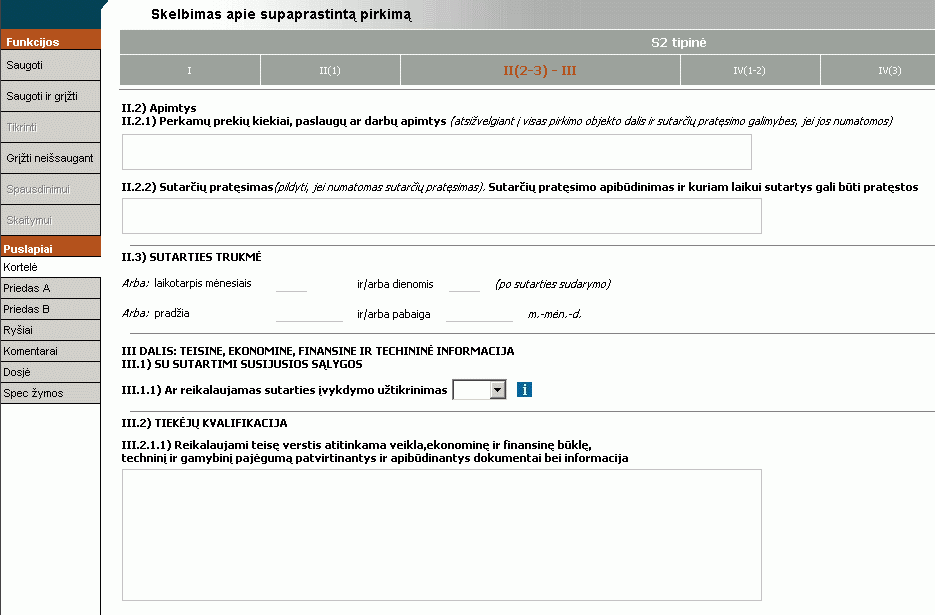Click the laikotarpis mėnesiais field
Screen dimensions: 935x615
click(x=292, y=283)
